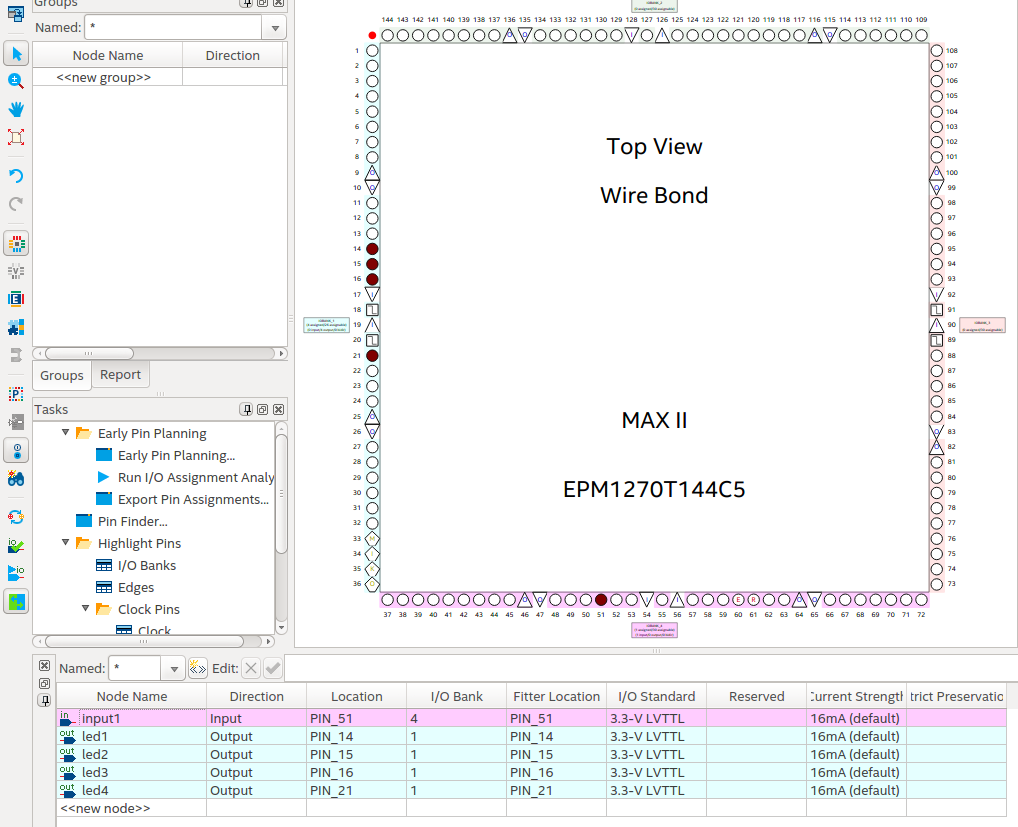The width and height of the screenshot is (1018, 827).
Task: Click the filter icon beside bottom Named box
Action: coord(197,668)
